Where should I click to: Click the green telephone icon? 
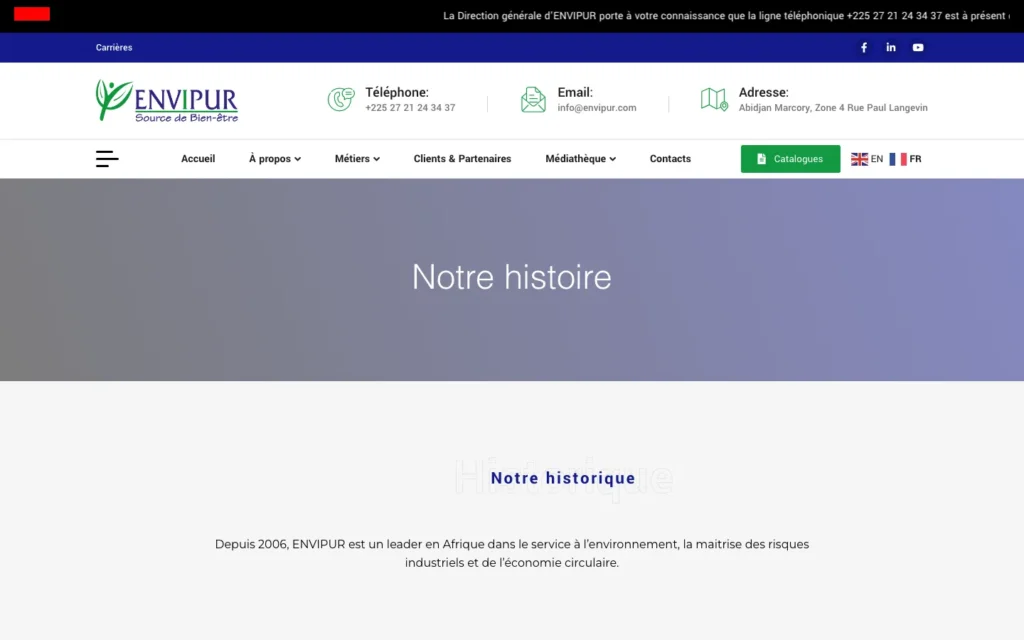click(x=341, y=99)
